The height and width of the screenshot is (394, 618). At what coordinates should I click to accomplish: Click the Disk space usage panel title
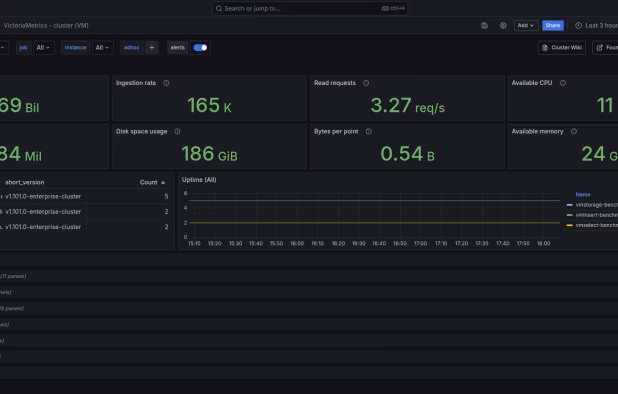141,132
